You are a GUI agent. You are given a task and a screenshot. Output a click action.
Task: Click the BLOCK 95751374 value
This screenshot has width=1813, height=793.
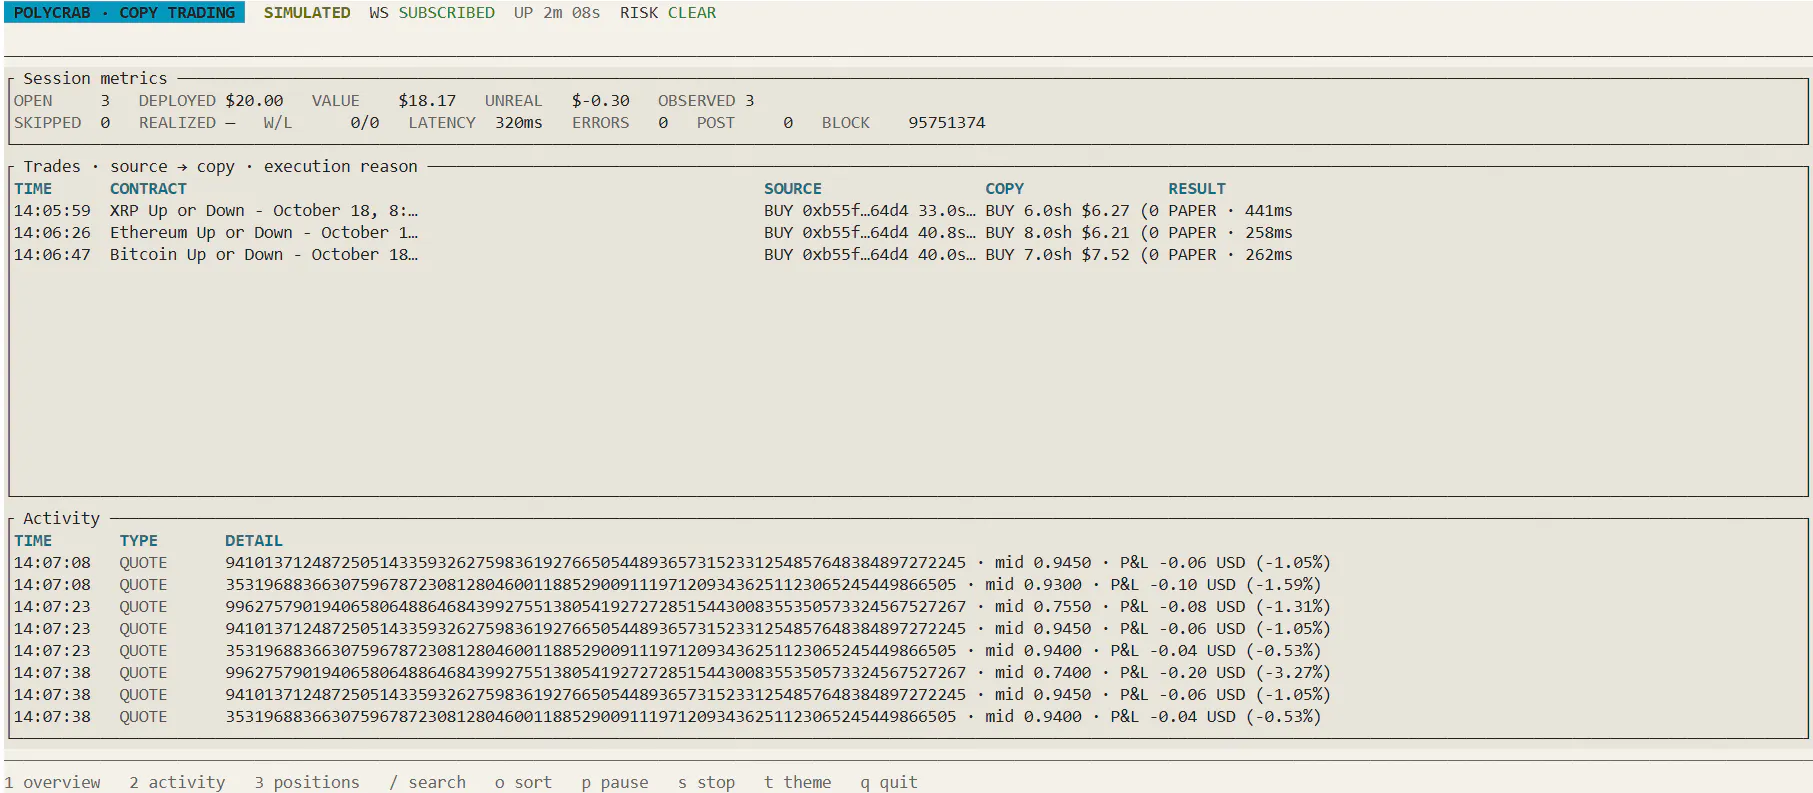(903, 123)
